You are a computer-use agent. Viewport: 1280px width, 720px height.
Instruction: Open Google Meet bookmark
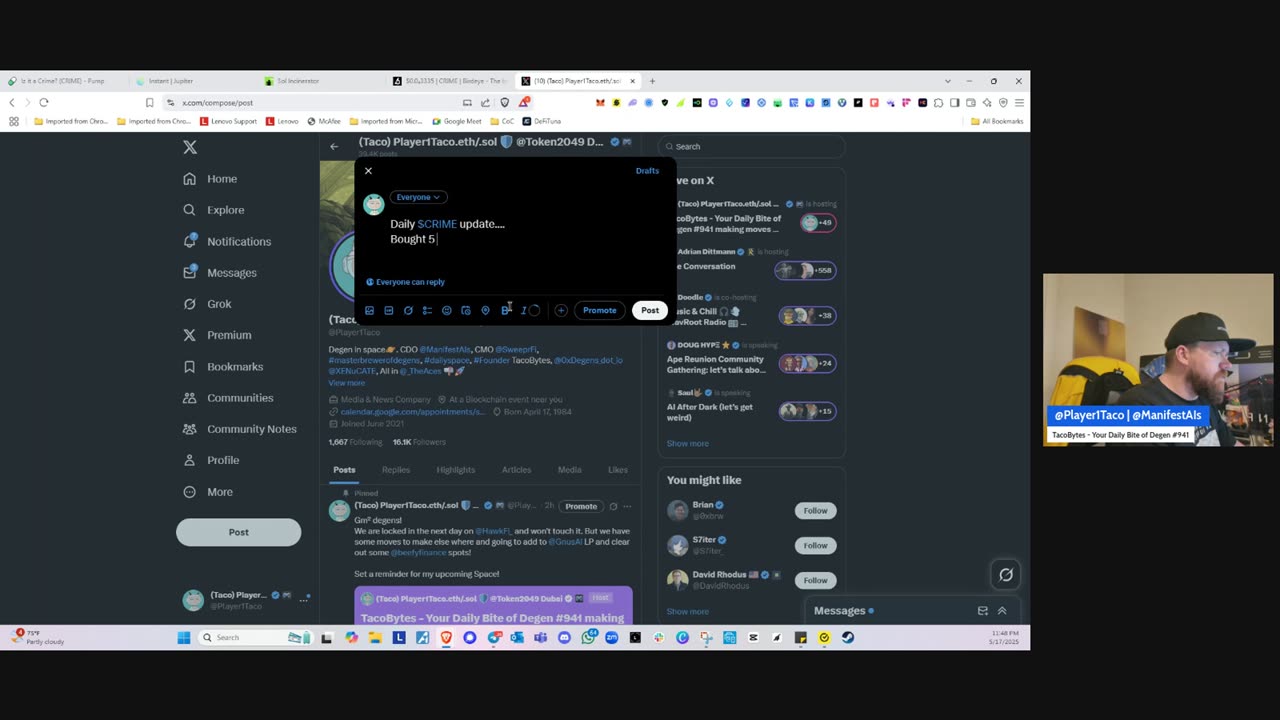coord(457,121)
